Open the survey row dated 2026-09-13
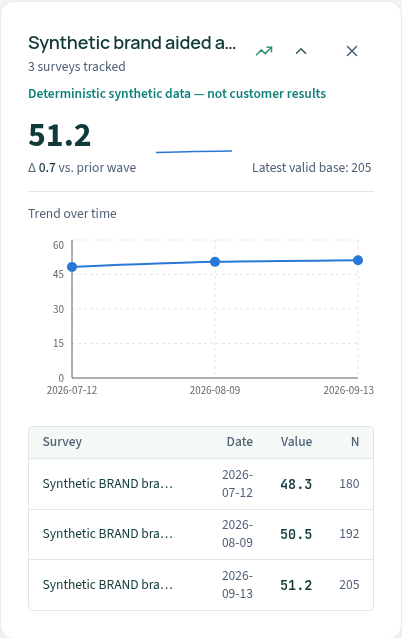The height and width of the screenshot is (638, 402). point(201,585)
